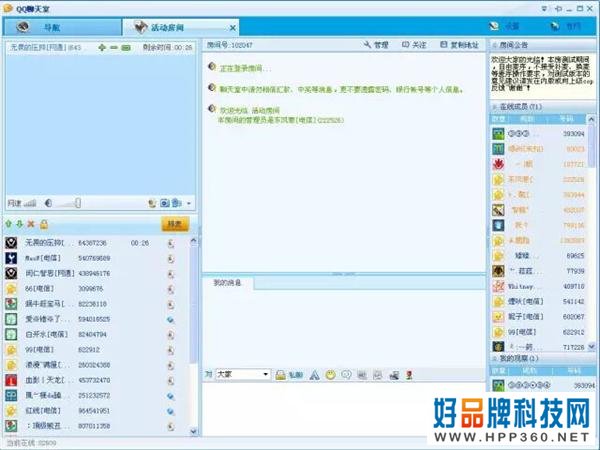This screenshot has height=450, width=600.
Task: Select queue user 红桃[电信] 964541951
Action: point(96,411)
